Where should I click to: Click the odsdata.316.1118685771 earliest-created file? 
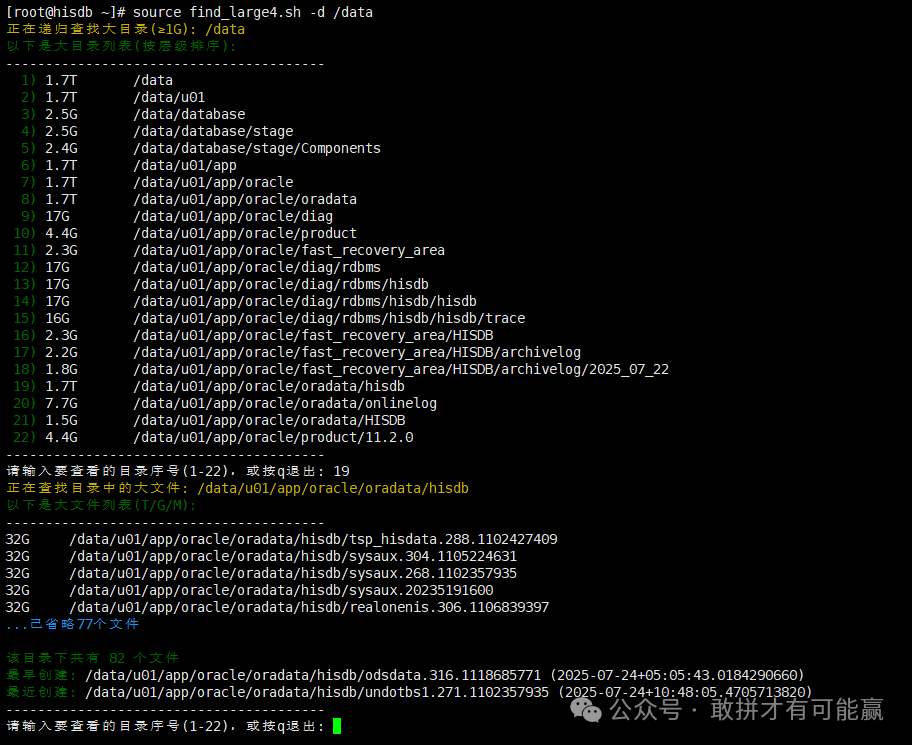(x=317, y=675)
